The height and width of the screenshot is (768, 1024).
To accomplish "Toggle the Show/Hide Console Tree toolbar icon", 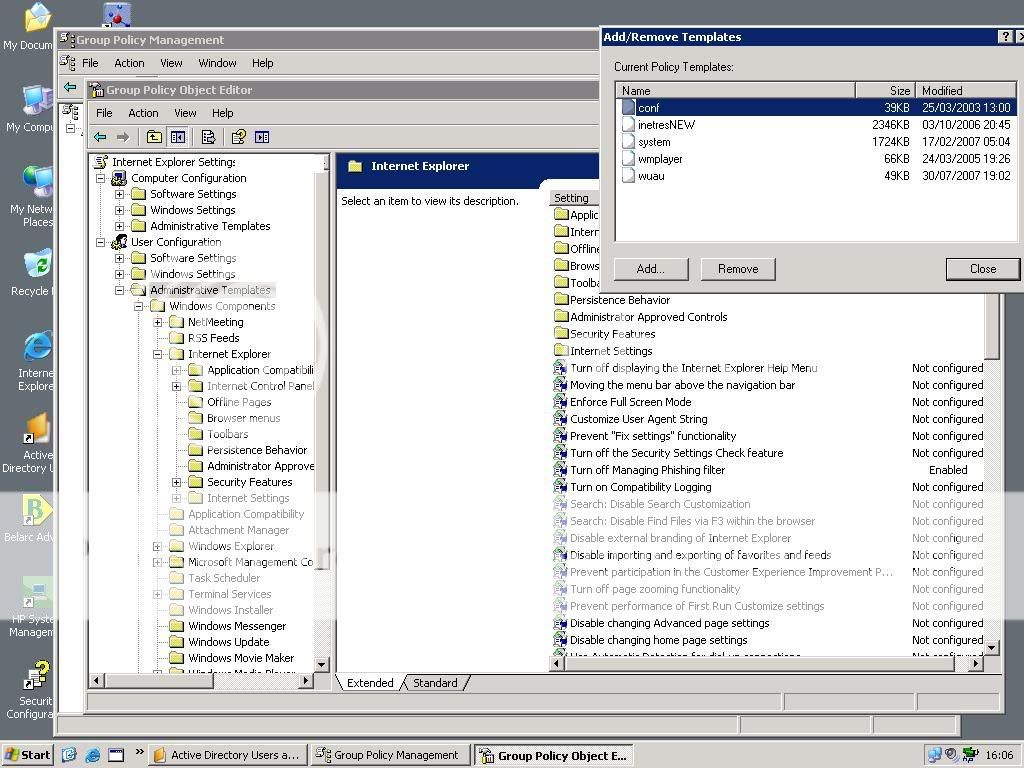I will (x=178, y=137).
